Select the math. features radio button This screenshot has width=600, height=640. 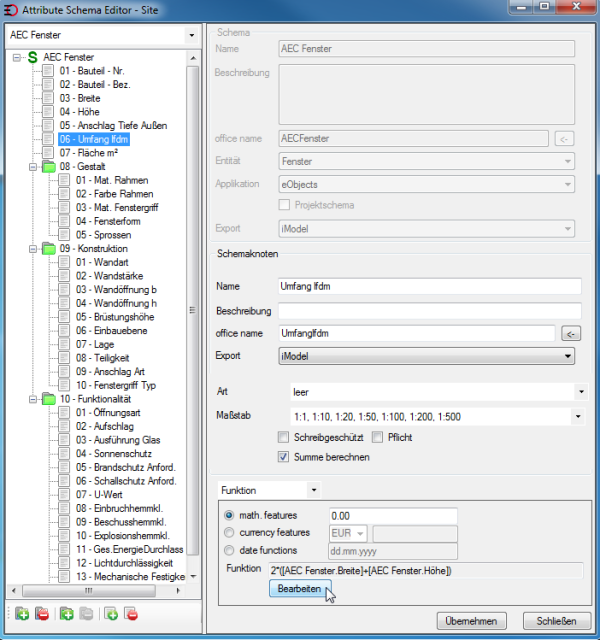coord(229,515)
